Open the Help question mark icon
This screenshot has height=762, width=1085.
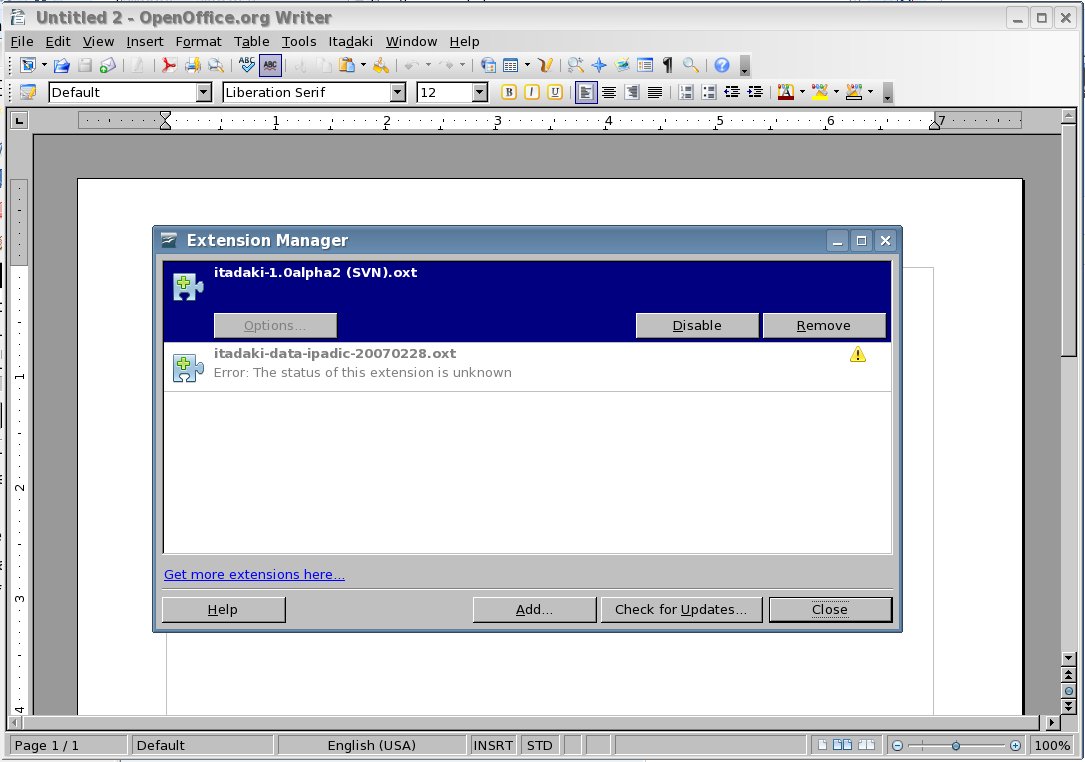pyautogui.click(x=722, y=66)
